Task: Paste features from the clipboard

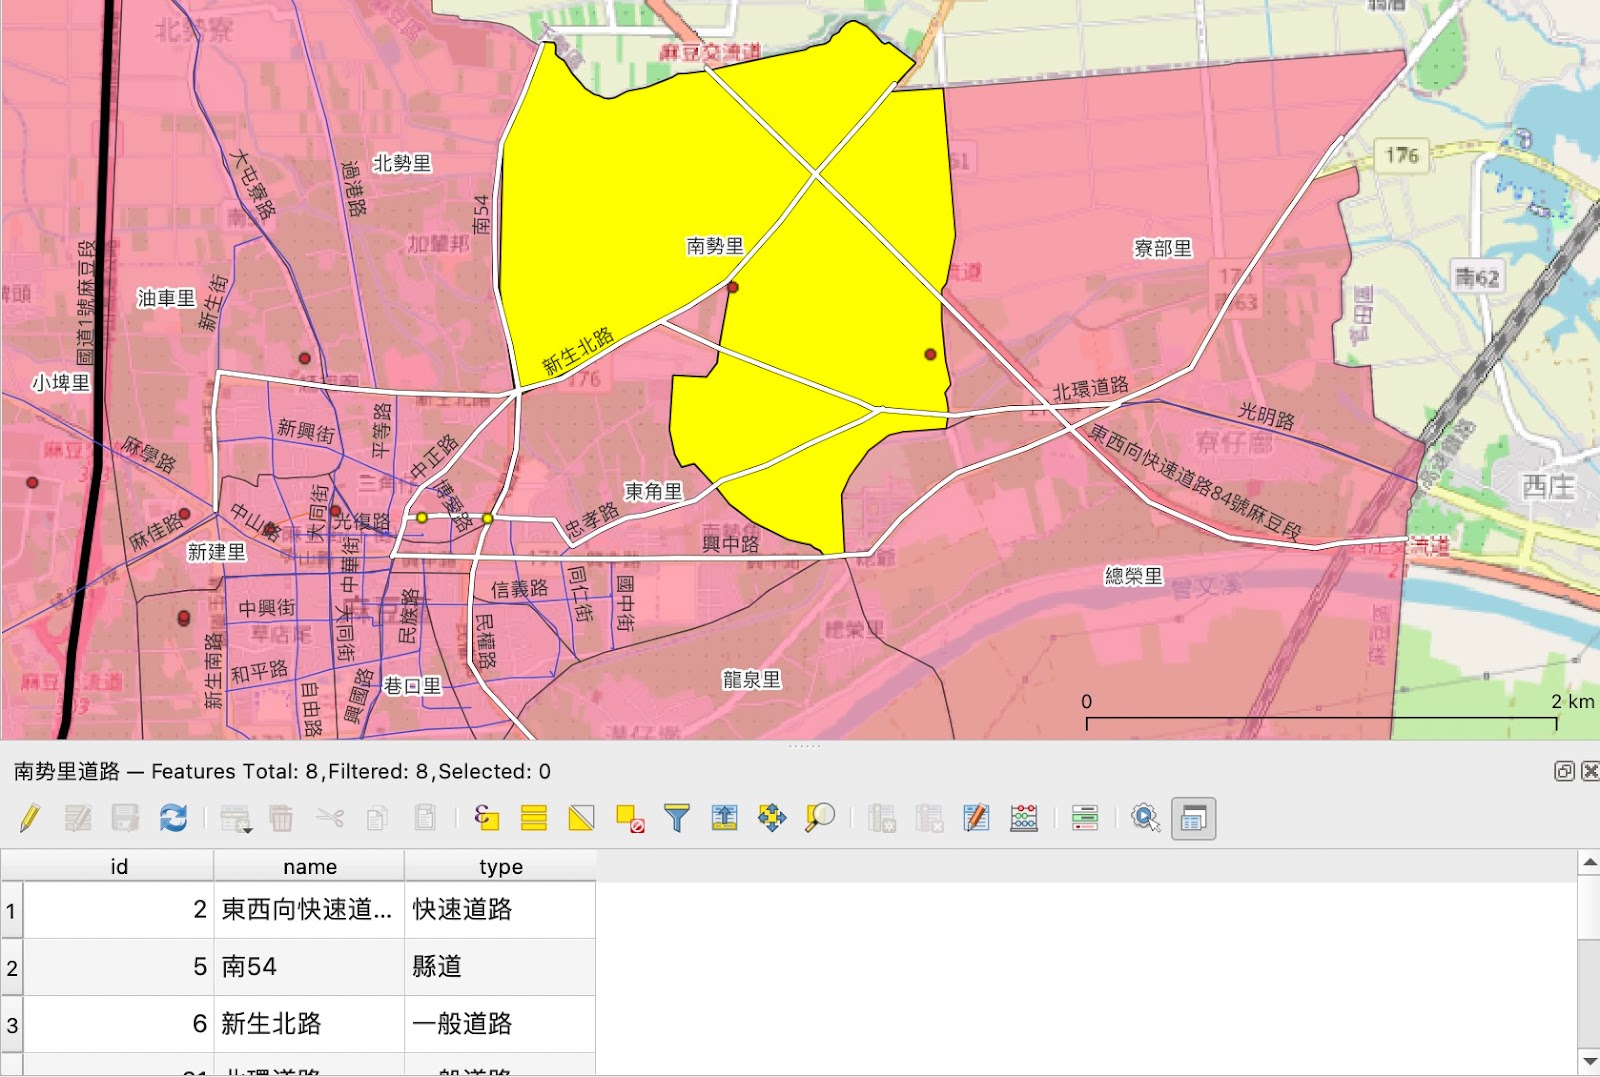Action: 425,819
